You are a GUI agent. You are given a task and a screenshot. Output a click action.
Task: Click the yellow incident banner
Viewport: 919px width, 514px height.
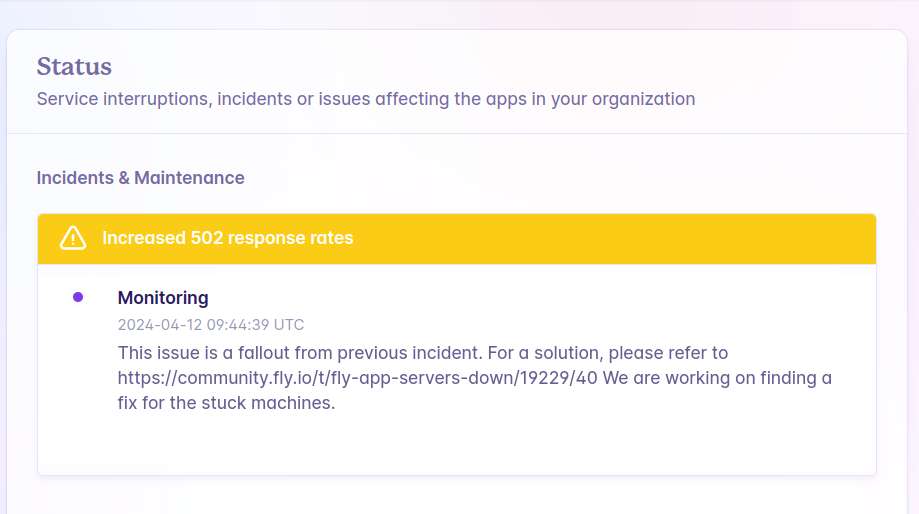click(457, 239)
